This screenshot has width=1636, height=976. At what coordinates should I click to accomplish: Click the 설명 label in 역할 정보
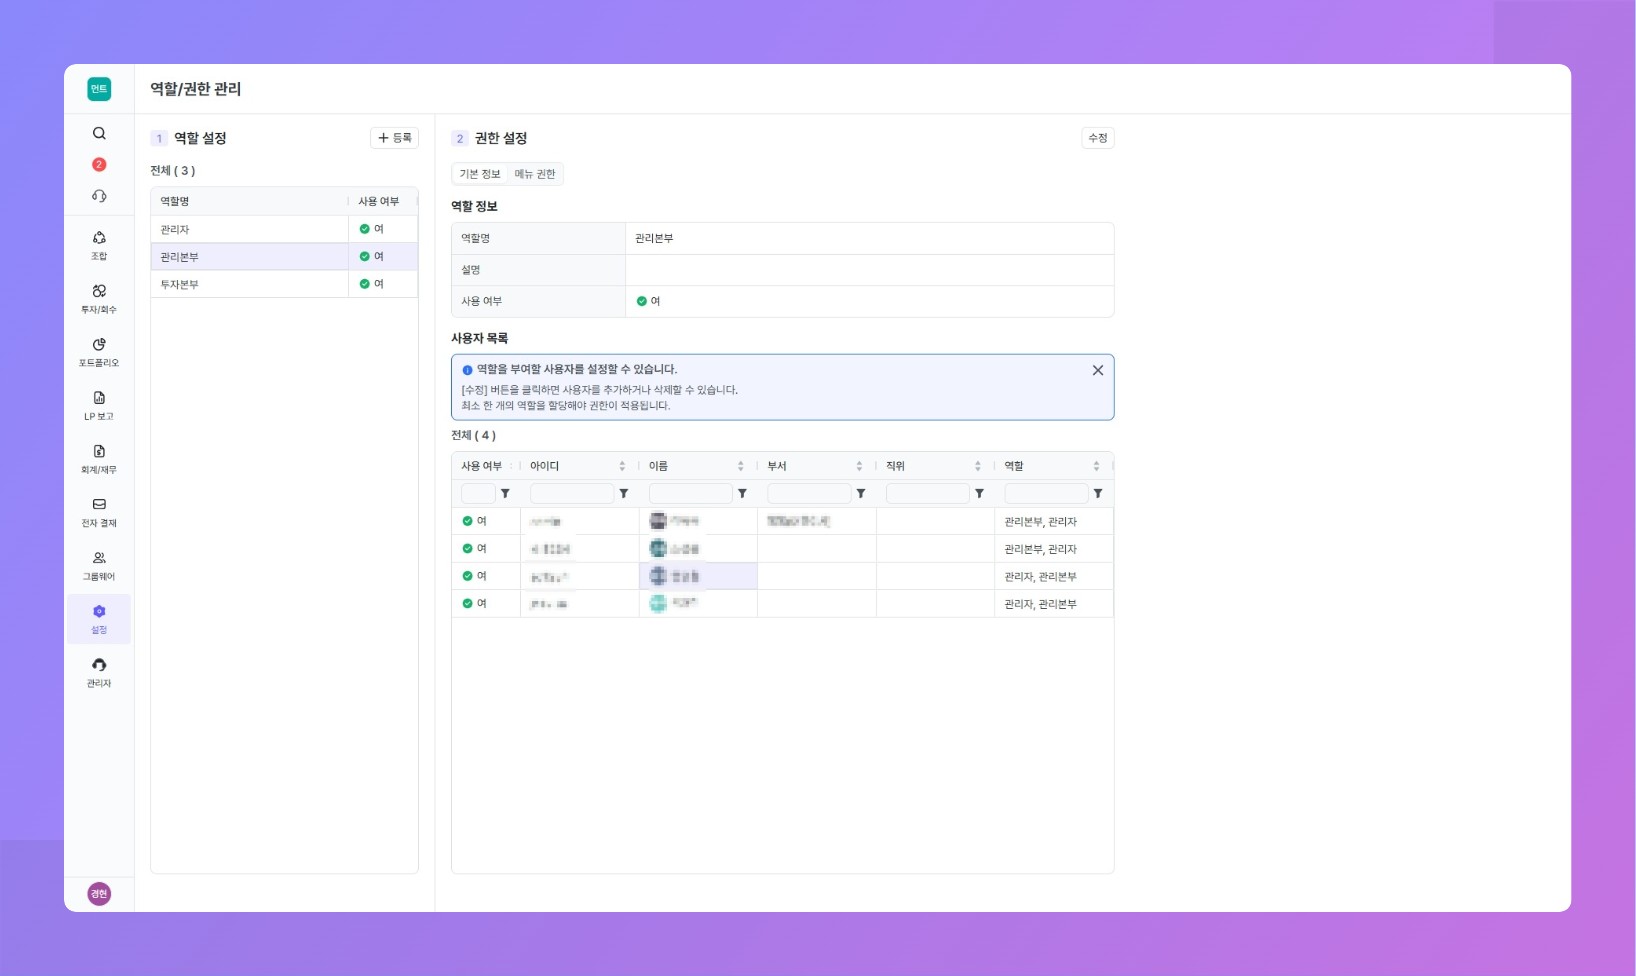point(471,270)
